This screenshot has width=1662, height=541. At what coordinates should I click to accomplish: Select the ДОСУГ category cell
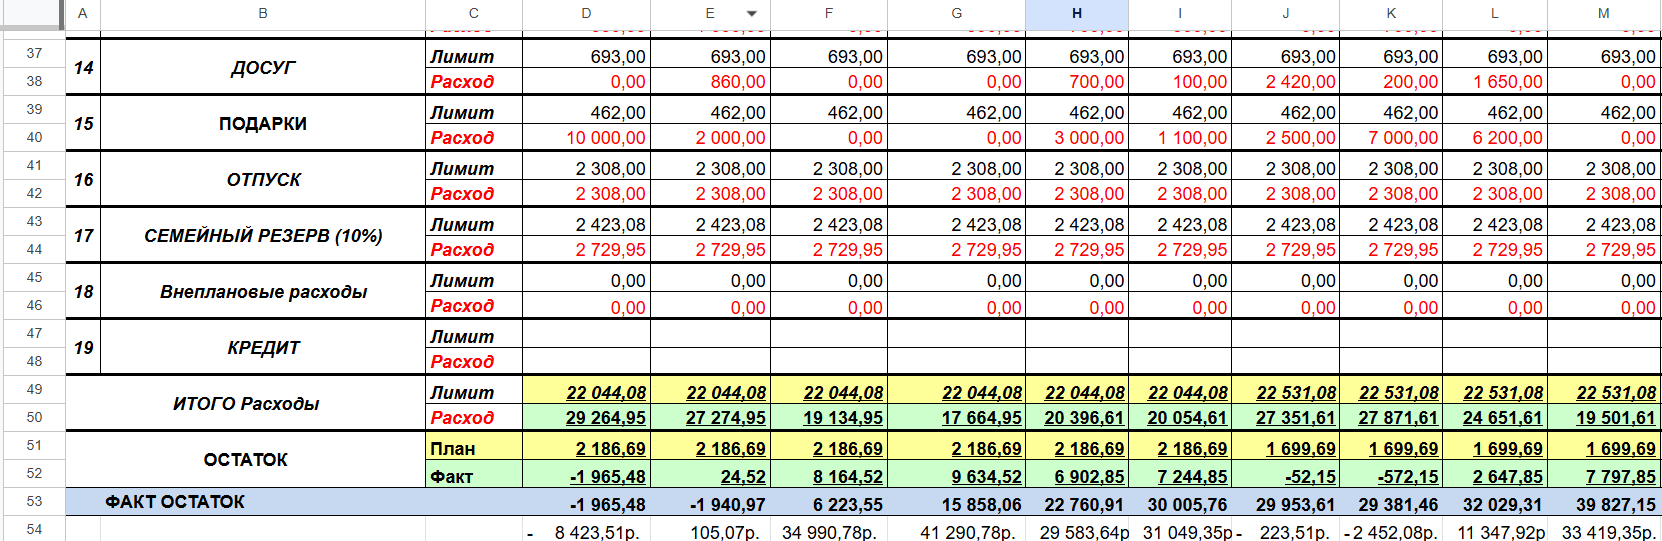click(263, 68)
